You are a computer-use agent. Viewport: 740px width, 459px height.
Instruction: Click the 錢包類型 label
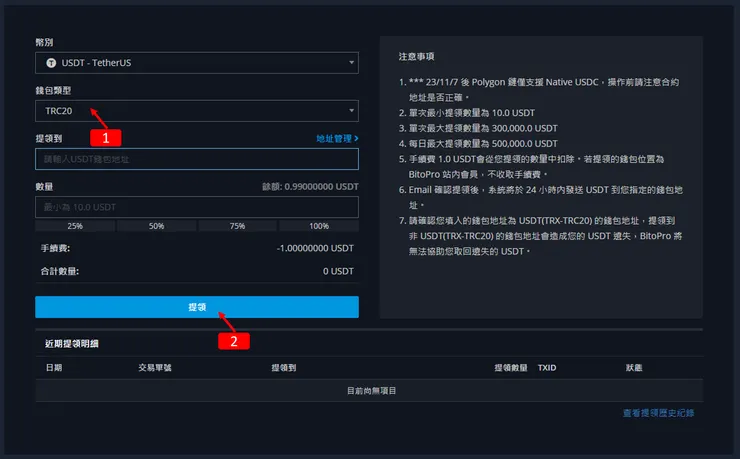[53, 90]
